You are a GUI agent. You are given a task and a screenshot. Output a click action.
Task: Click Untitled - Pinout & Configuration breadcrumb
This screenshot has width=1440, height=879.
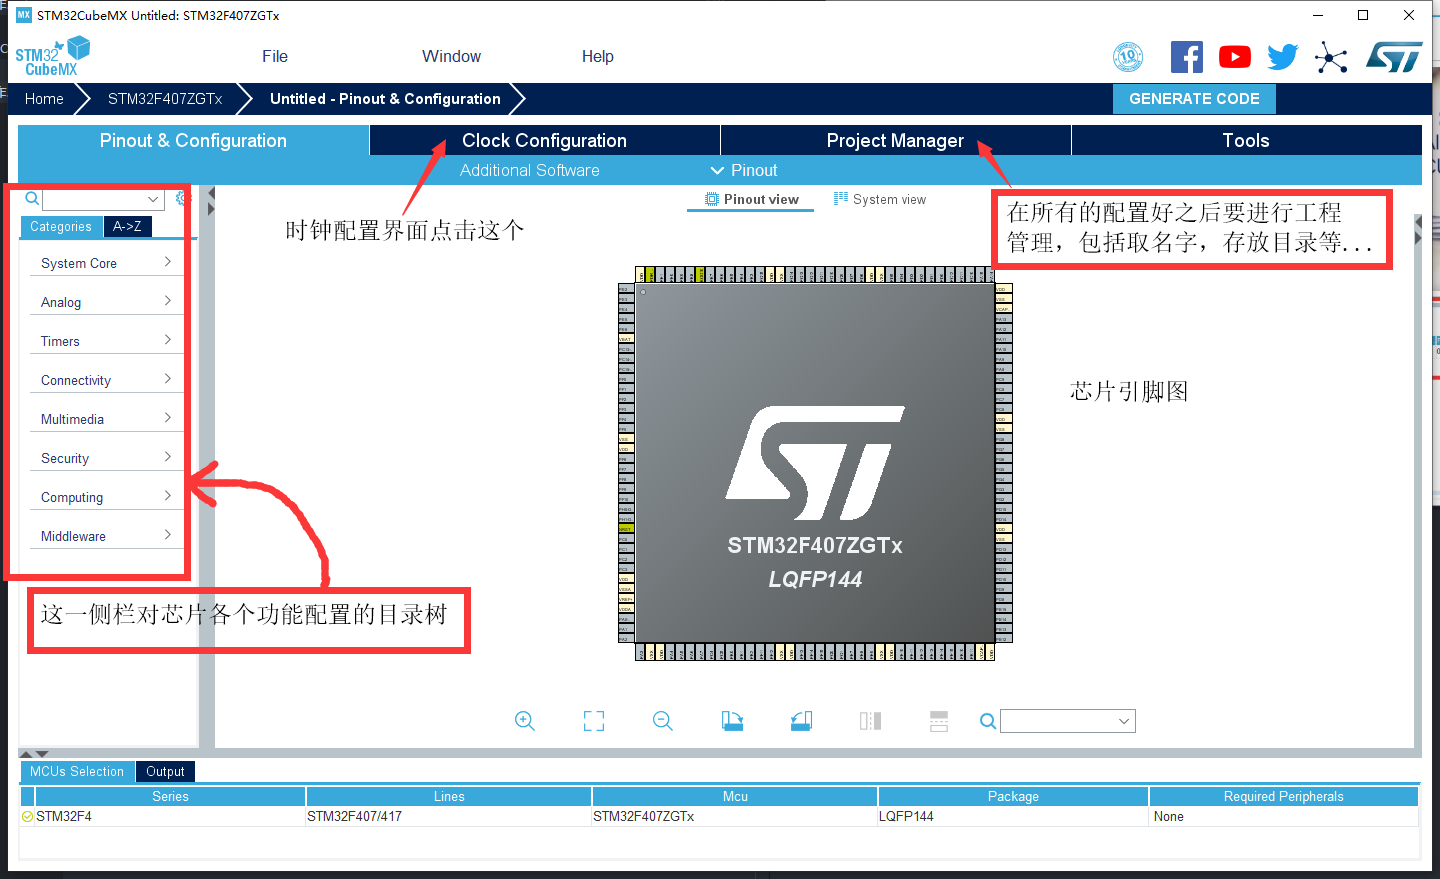coord(385,99)
